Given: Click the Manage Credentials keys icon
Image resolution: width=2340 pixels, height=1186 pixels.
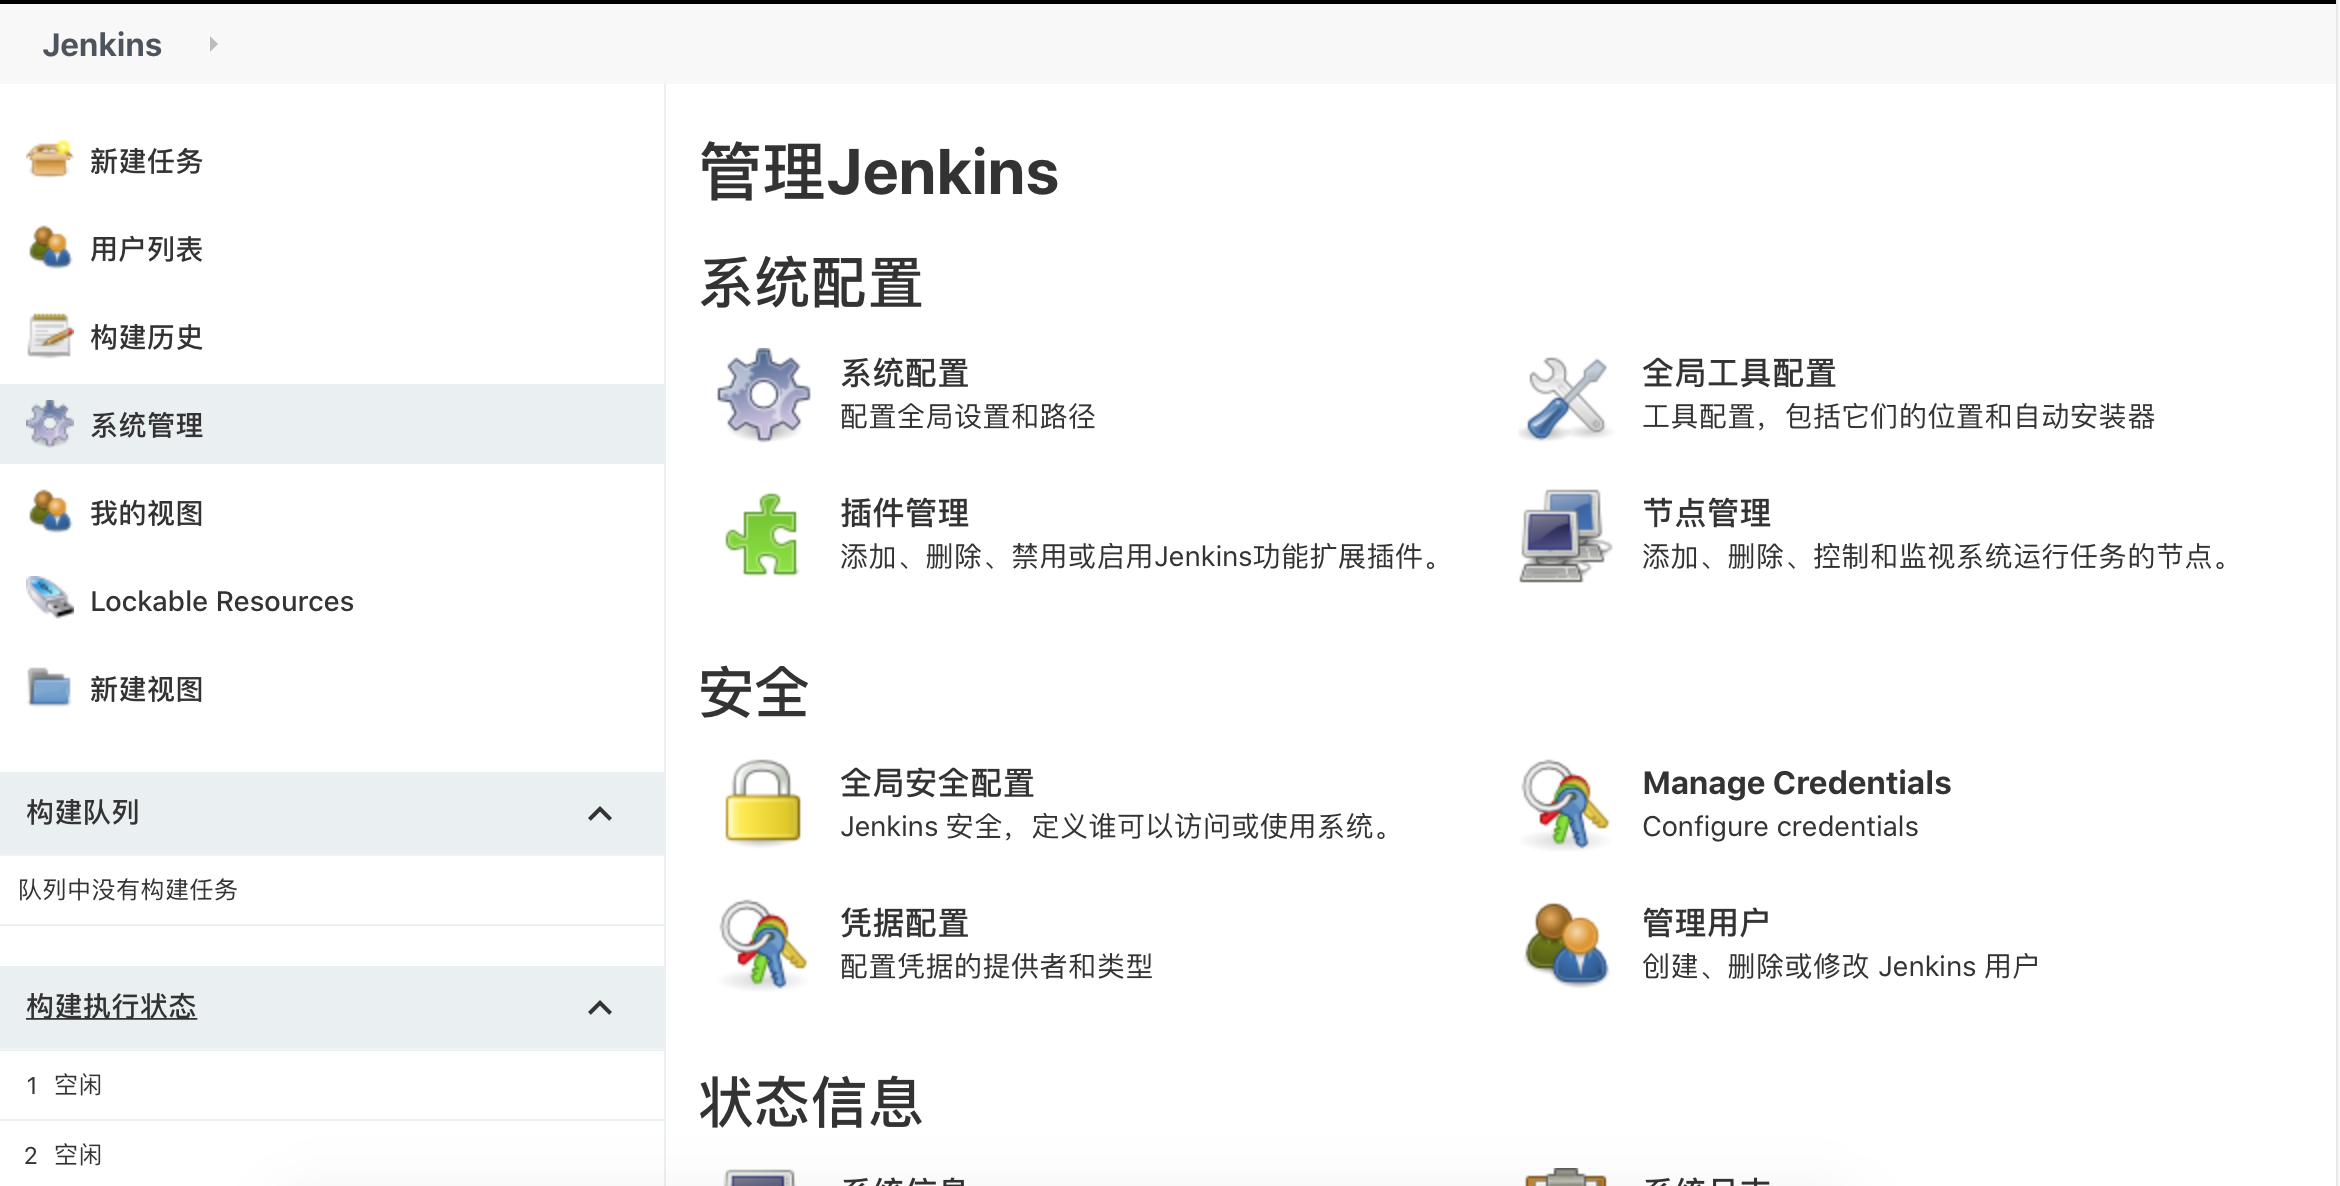Looking at the screenshot, I should coord(1566,803).
